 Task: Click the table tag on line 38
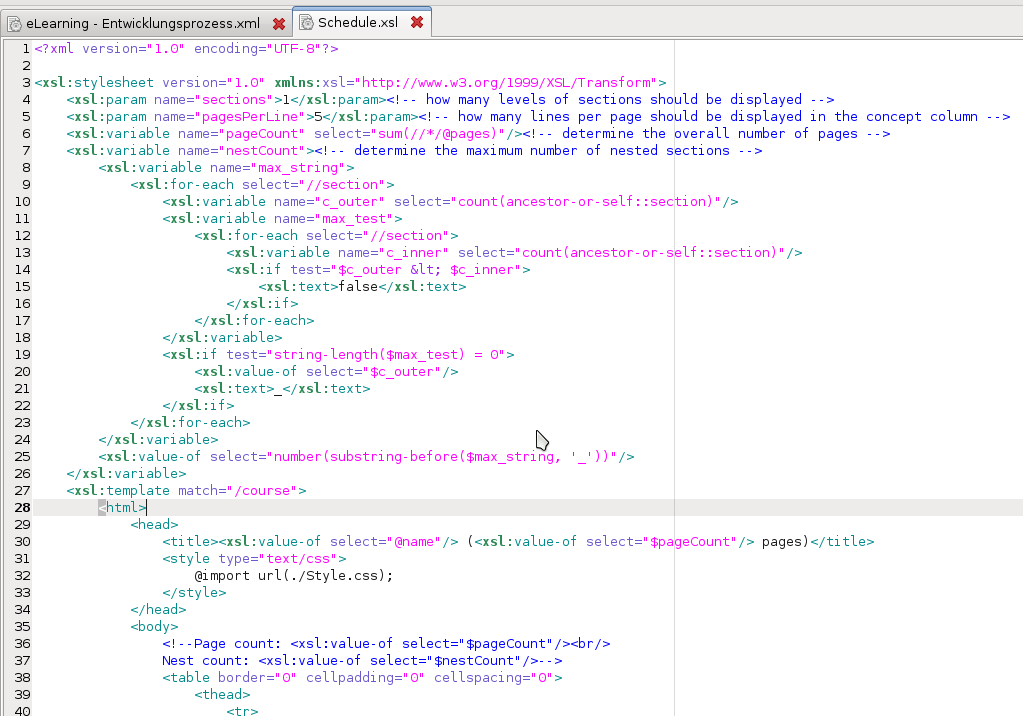362,677
